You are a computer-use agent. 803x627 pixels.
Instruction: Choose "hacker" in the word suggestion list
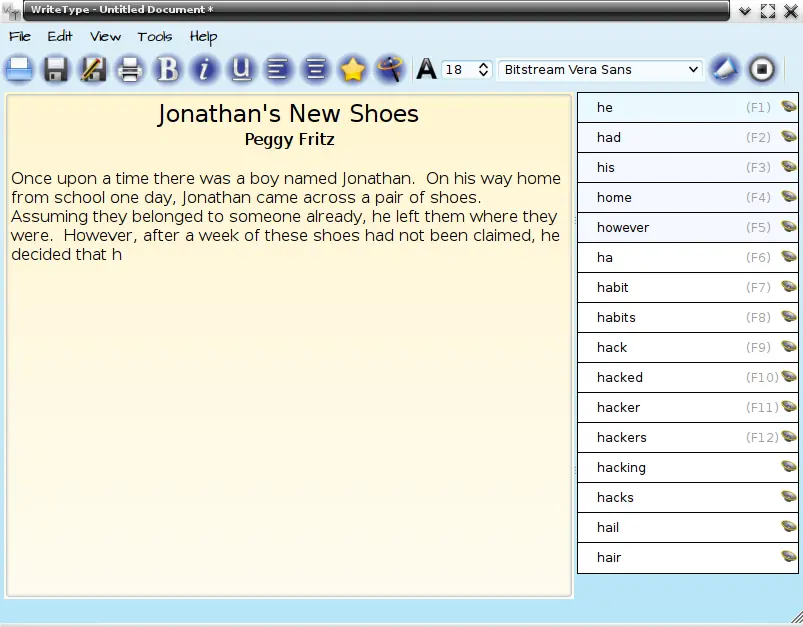pos(688,407)
